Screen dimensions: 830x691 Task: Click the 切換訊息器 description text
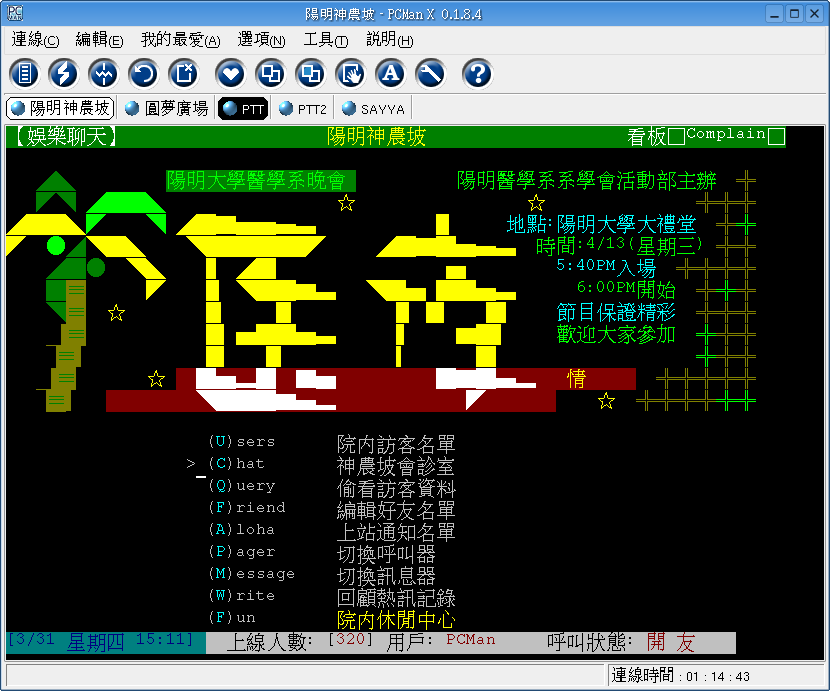386,576
